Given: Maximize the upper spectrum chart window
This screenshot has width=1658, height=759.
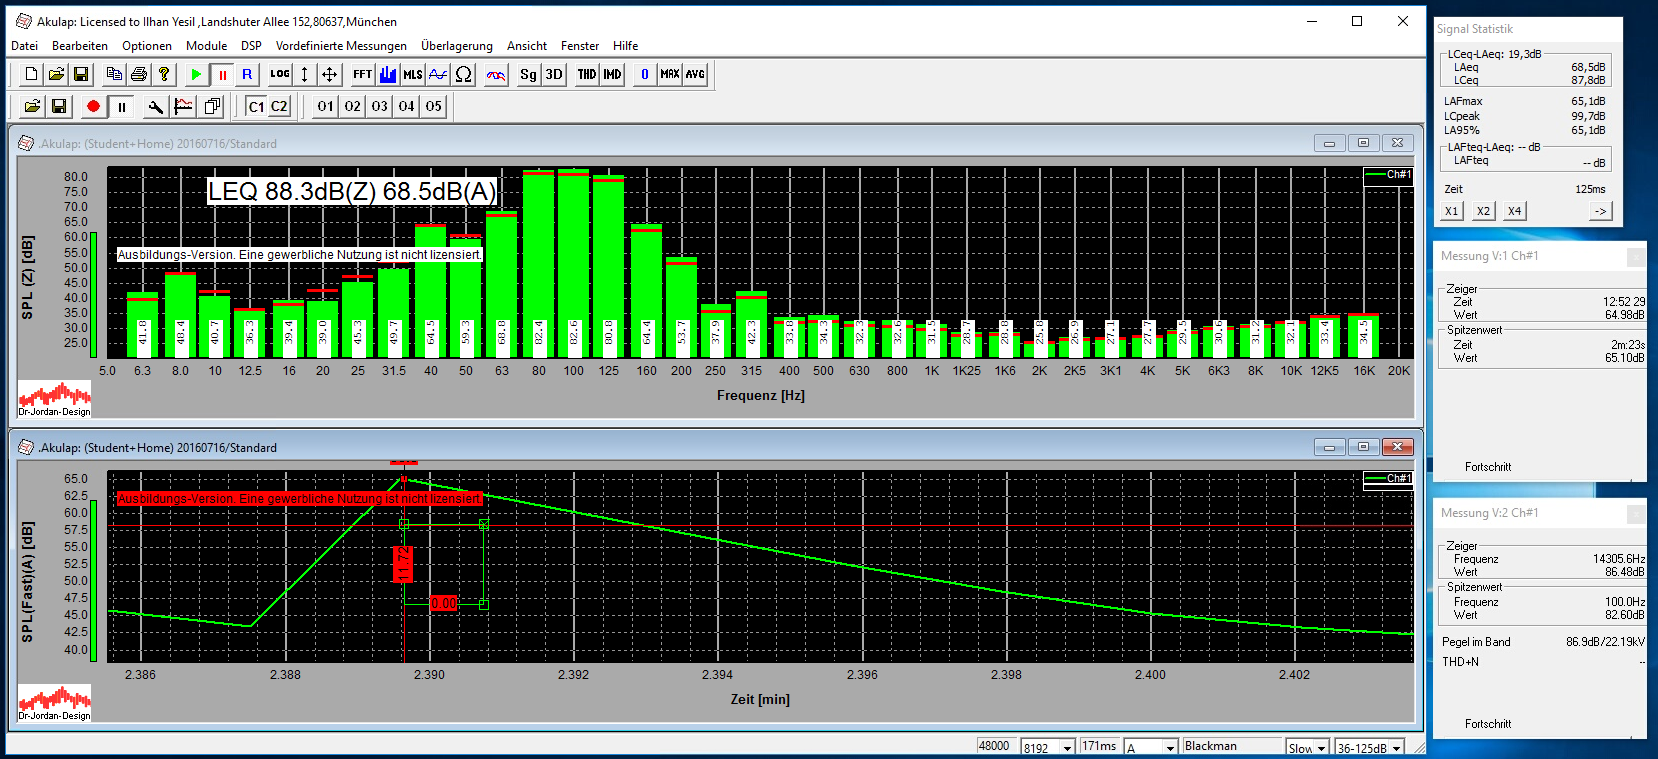Looking at the screenshot, I should point(1363,143).
